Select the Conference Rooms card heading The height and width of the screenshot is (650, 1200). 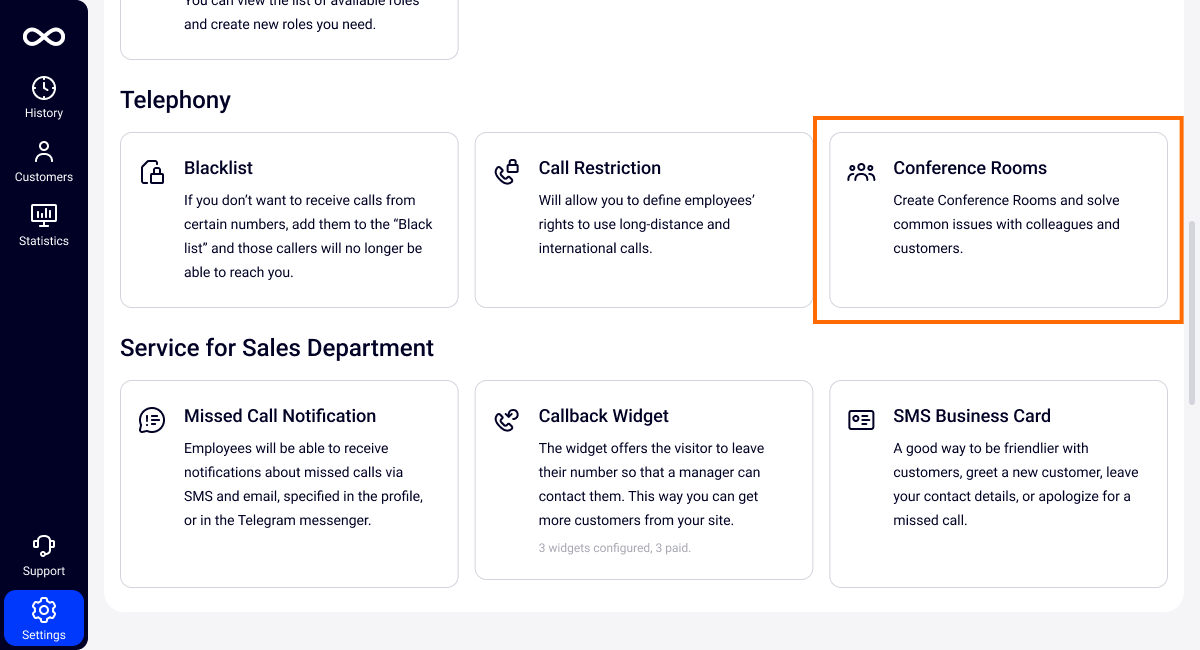pyautogui.click(x=969, y=168)
